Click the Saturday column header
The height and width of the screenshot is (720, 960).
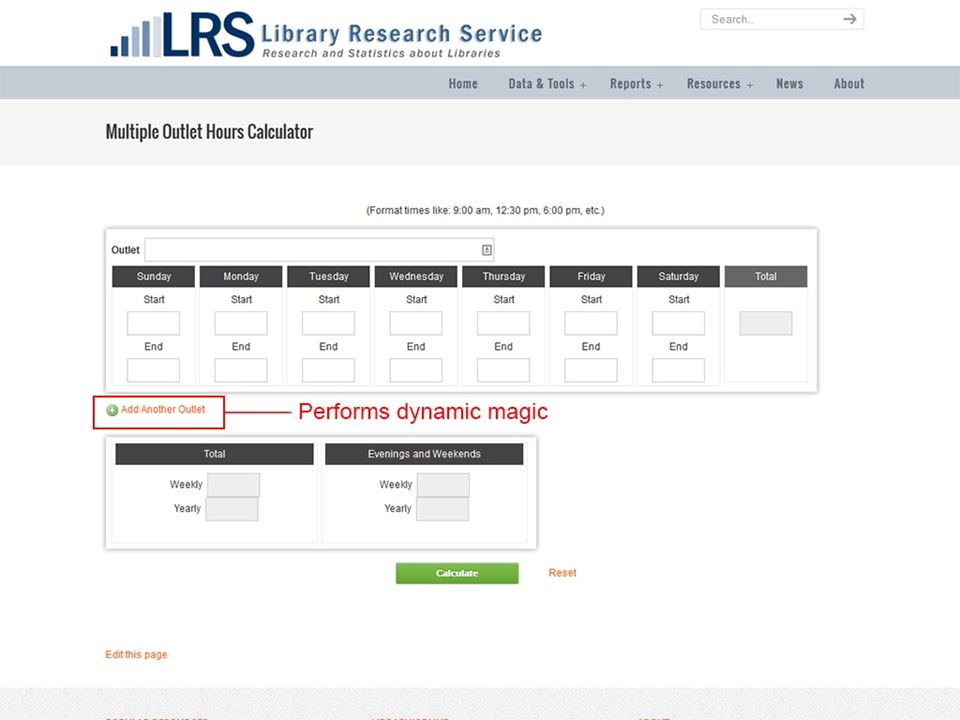click(678, 276)
